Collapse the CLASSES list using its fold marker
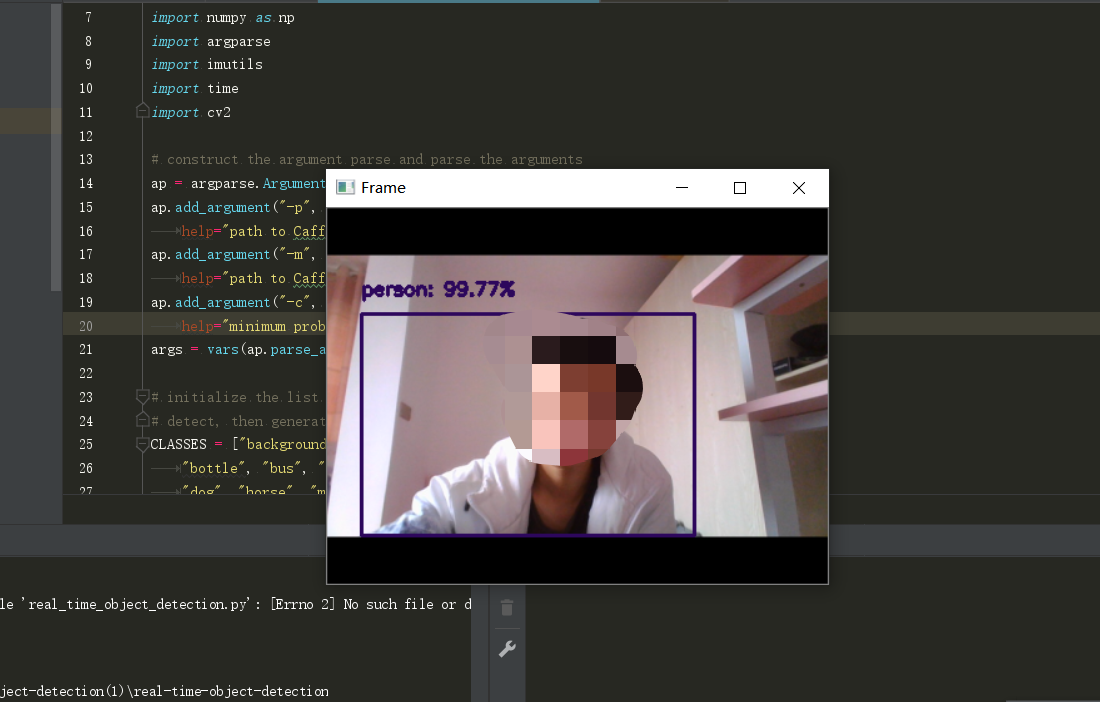 point(141,441)
